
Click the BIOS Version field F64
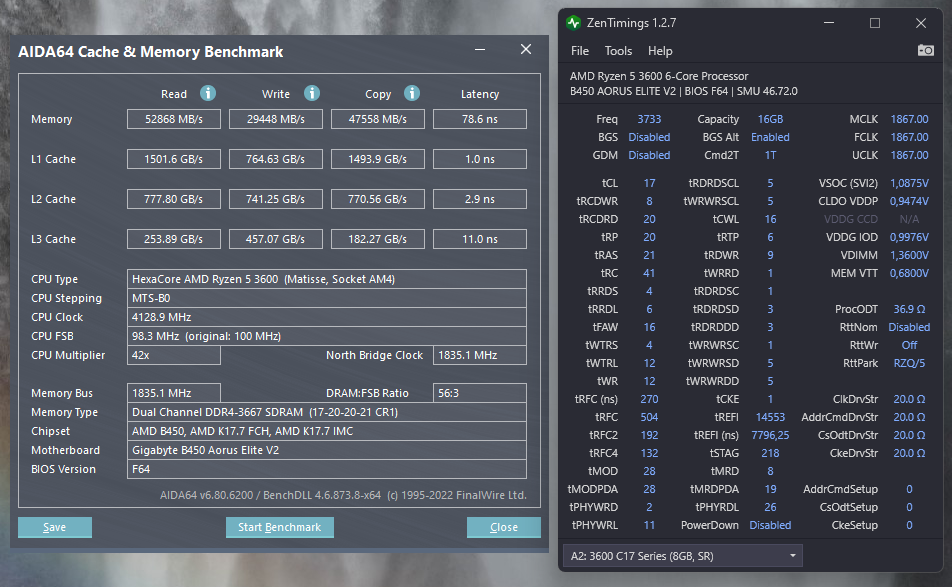(x=327, y=469)
